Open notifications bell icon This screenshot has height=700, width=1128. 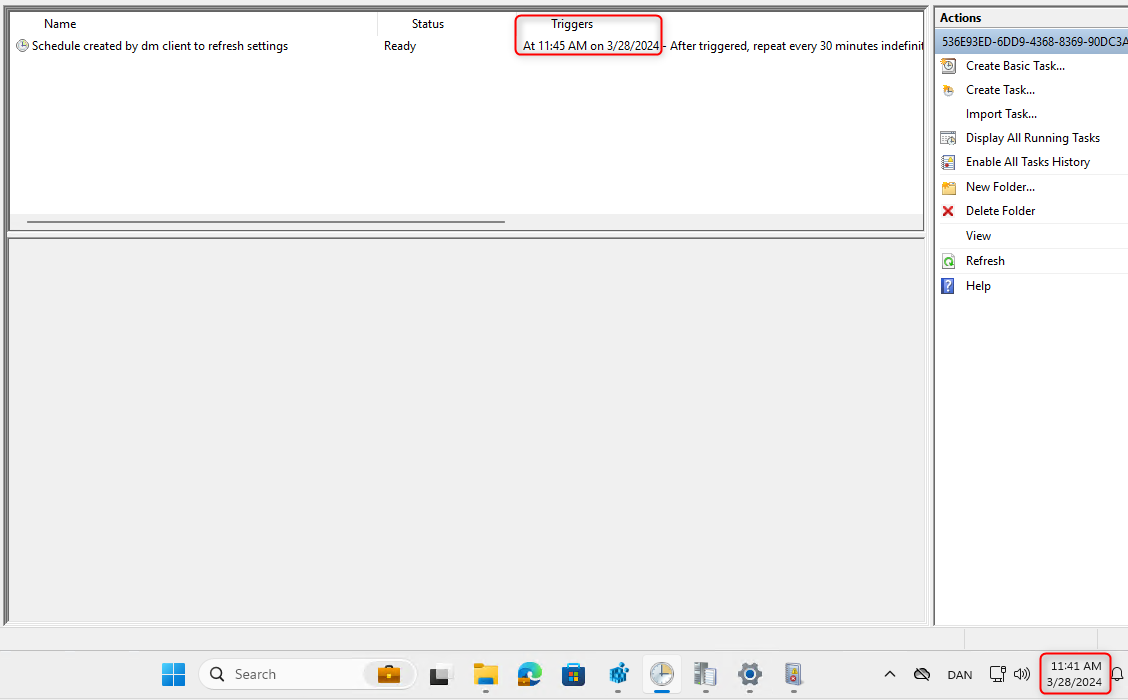(x=1117, y=674)
